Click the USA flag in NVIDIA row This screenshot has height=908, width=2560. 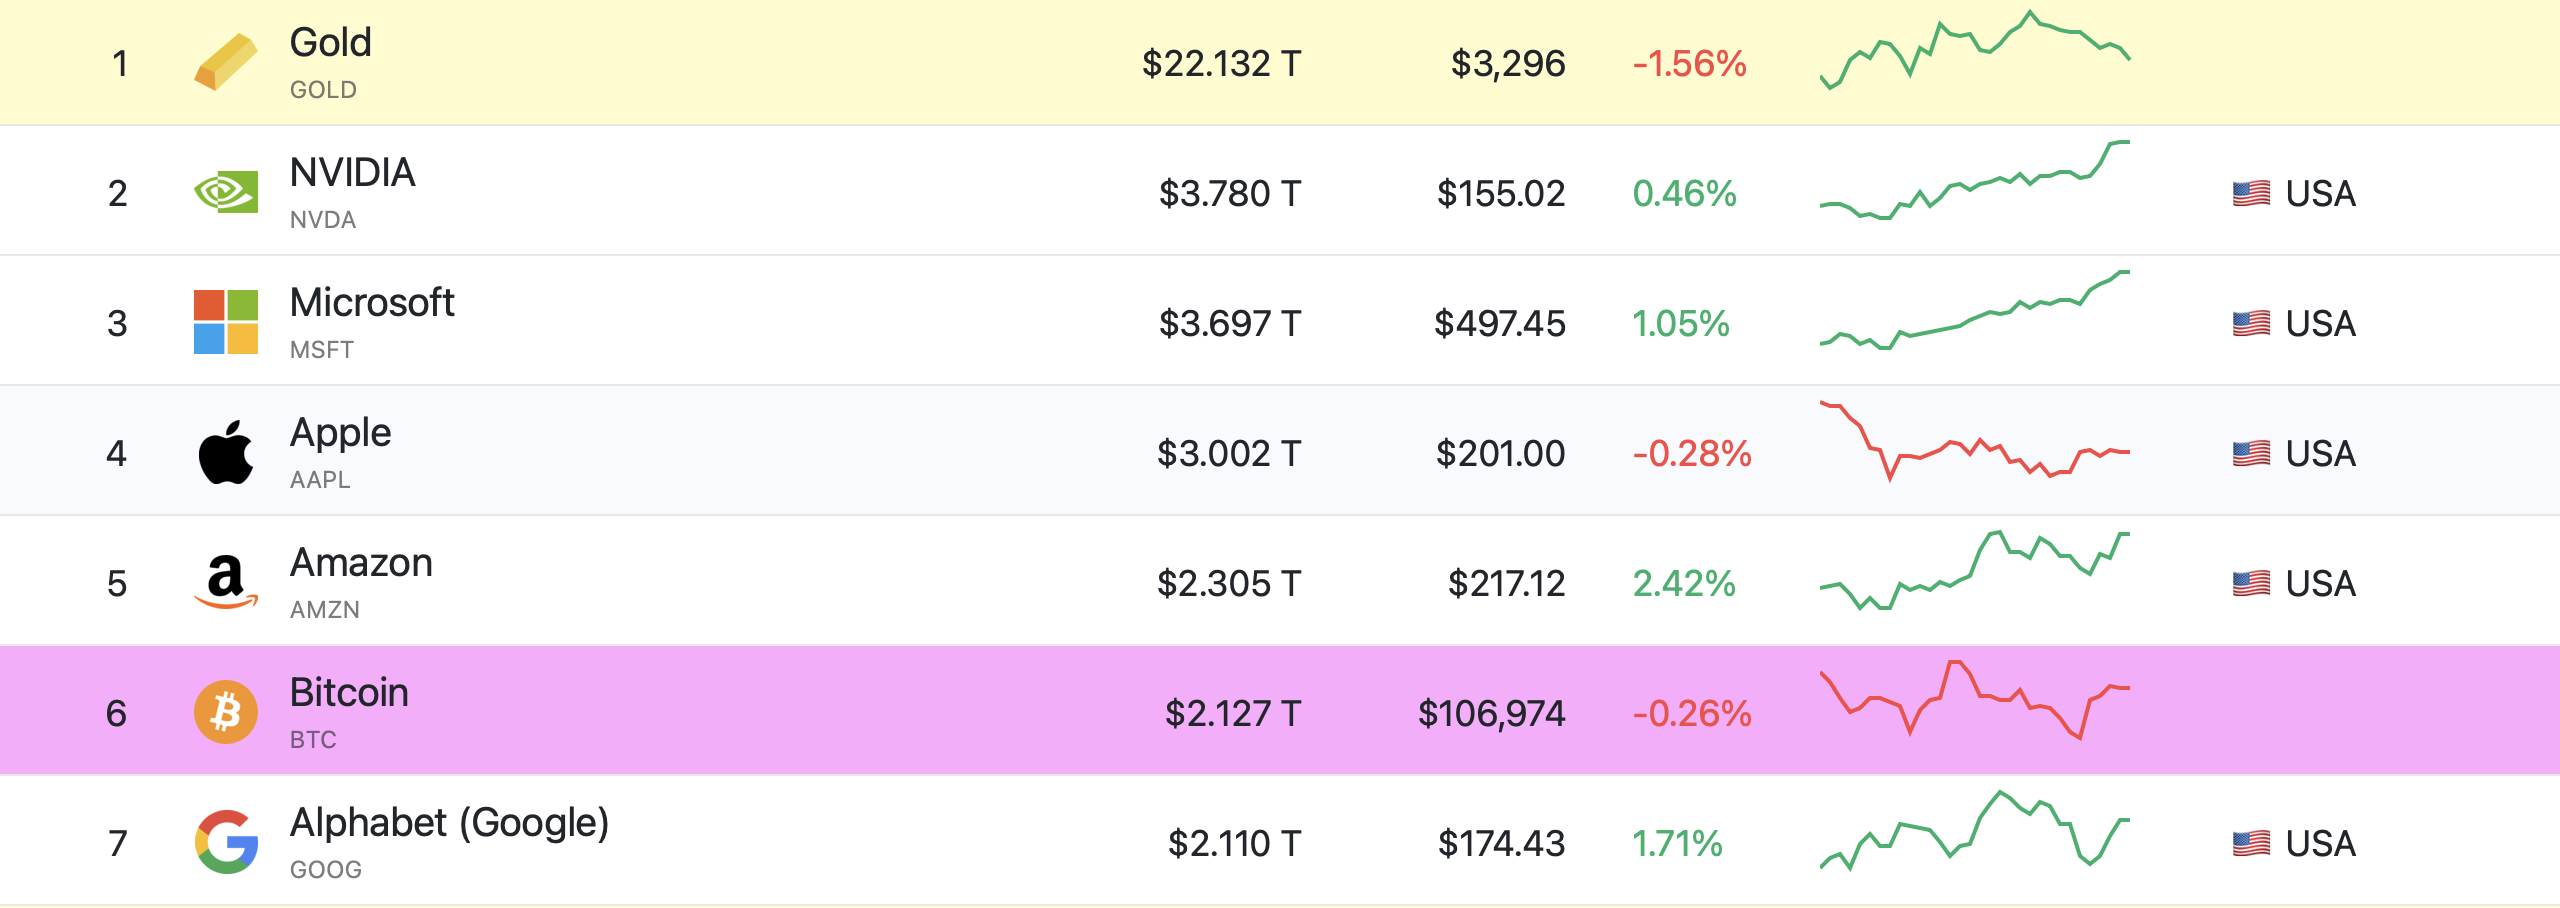(2251, 193)
